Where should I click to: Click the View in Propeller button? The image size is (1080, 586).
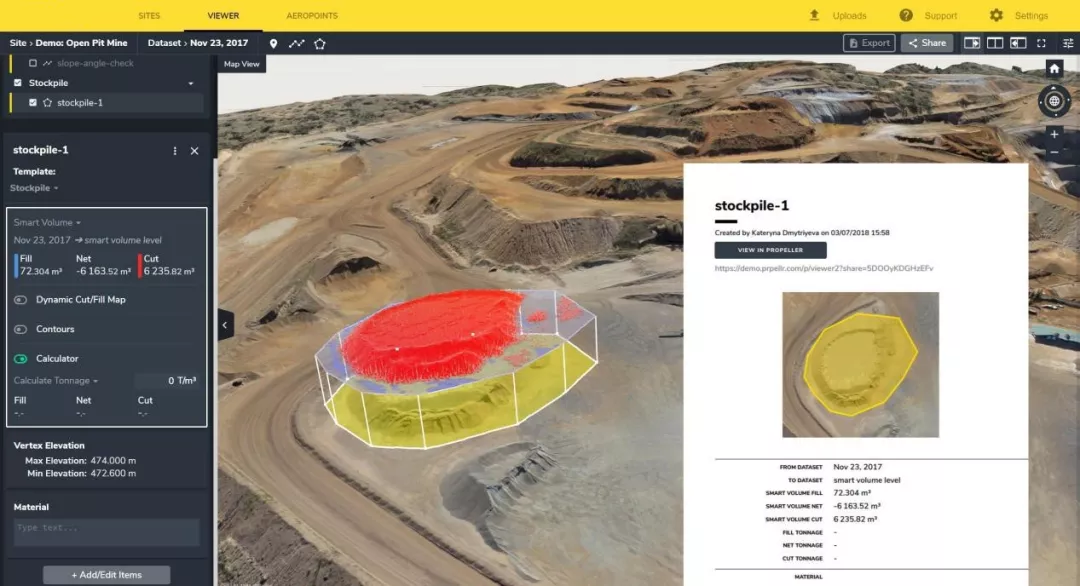(770, 250)
